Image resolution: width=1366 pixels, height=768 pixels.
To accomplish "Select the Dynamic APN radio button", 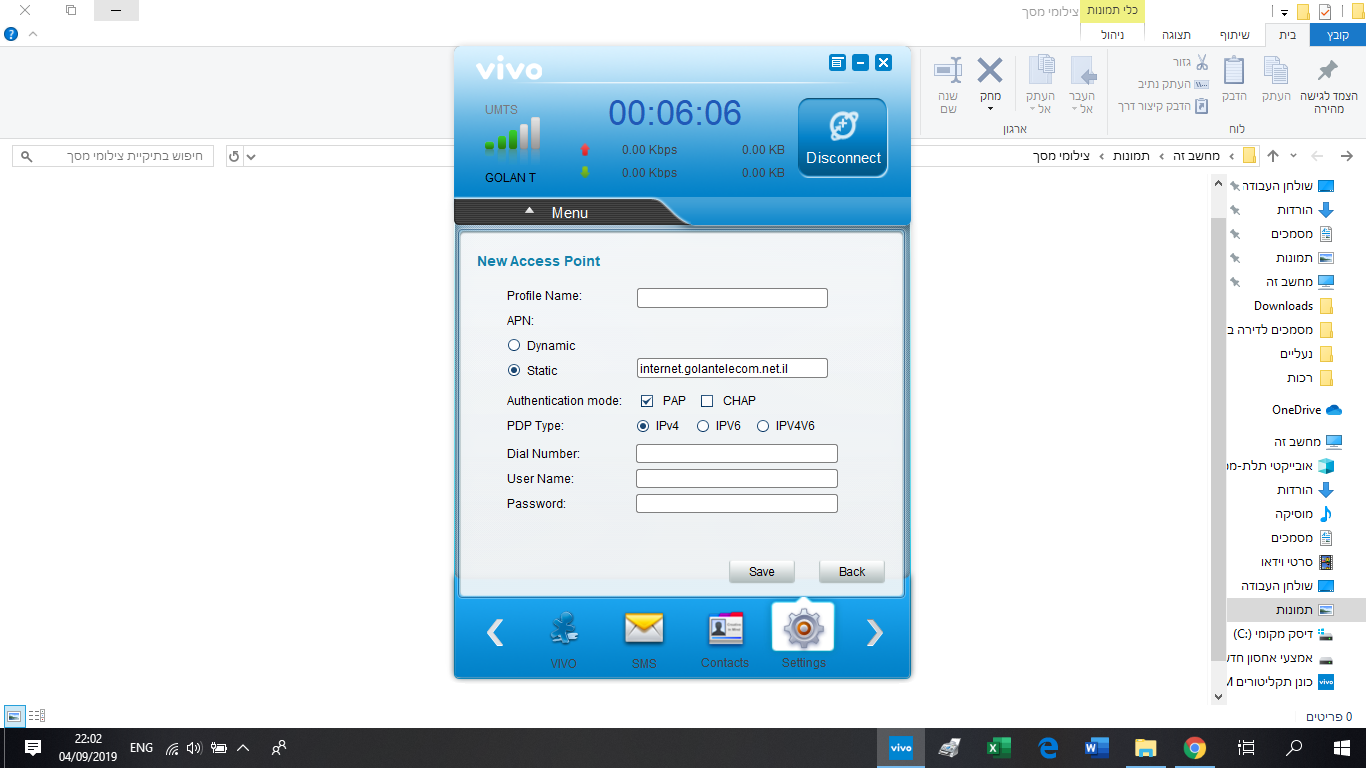I will coord(514,345).
